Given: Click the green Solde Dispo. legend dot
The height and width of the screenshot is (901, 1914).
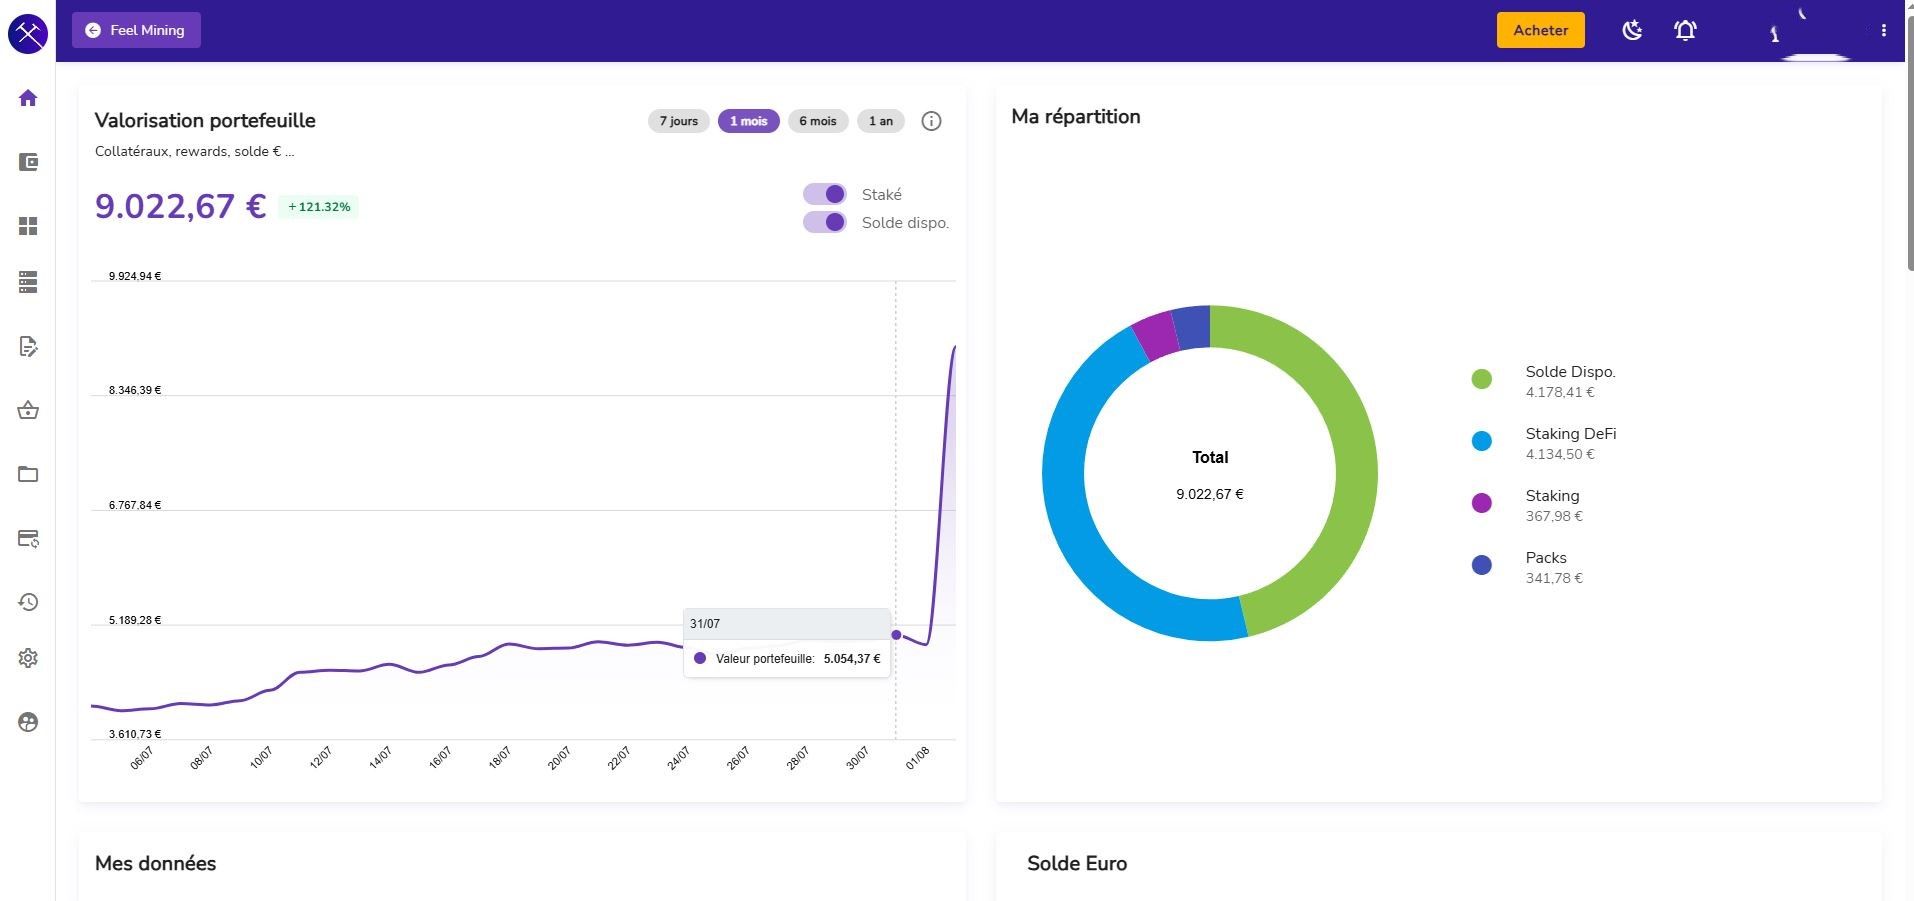Looking at the screenshot, I should click(1481, 379).
